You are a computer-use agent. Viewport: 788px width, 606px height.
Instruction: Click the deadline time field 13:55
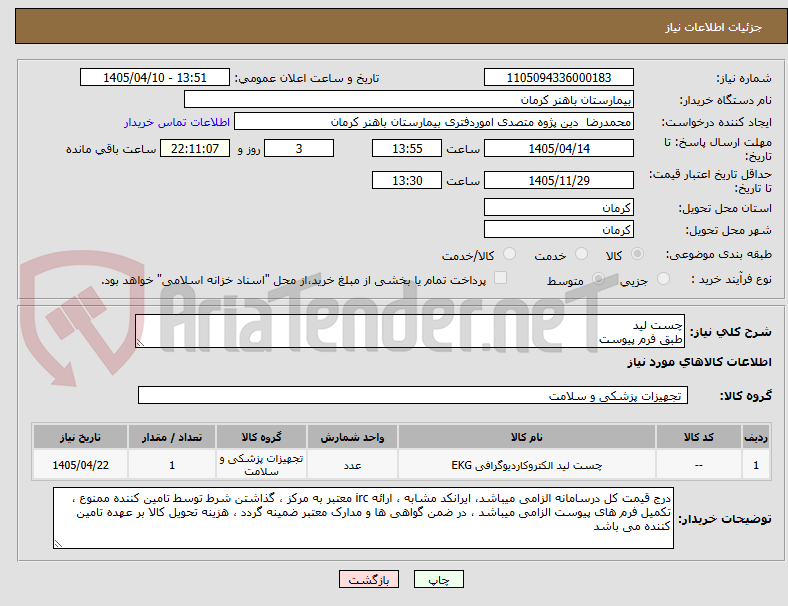pyautogui.click(x=407, y=148)
